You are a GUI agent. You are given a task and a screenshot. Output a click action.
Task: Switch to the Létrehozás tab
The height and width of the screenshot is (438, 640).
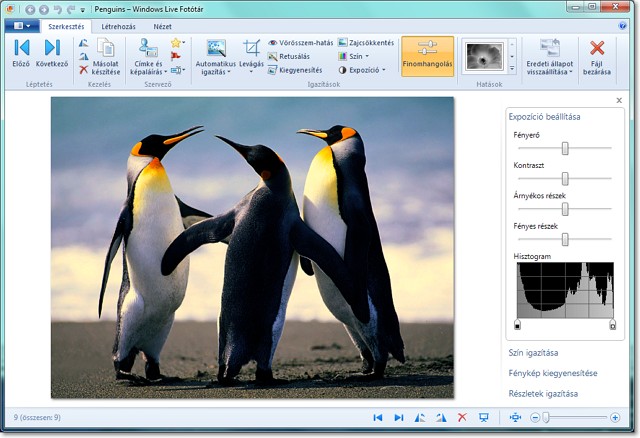click(x=118, y=27)
